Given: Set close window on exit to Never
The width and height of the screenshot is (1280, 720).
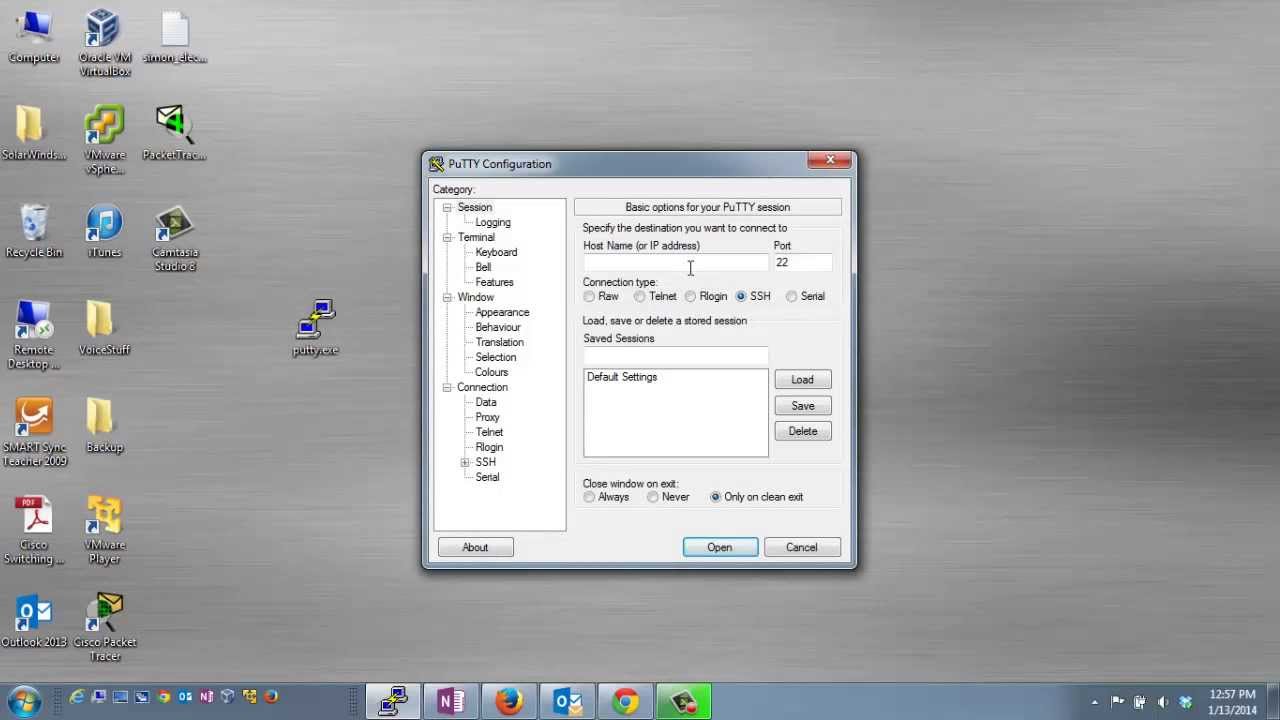Looking at the screenshot, I should tap(668, 497).
